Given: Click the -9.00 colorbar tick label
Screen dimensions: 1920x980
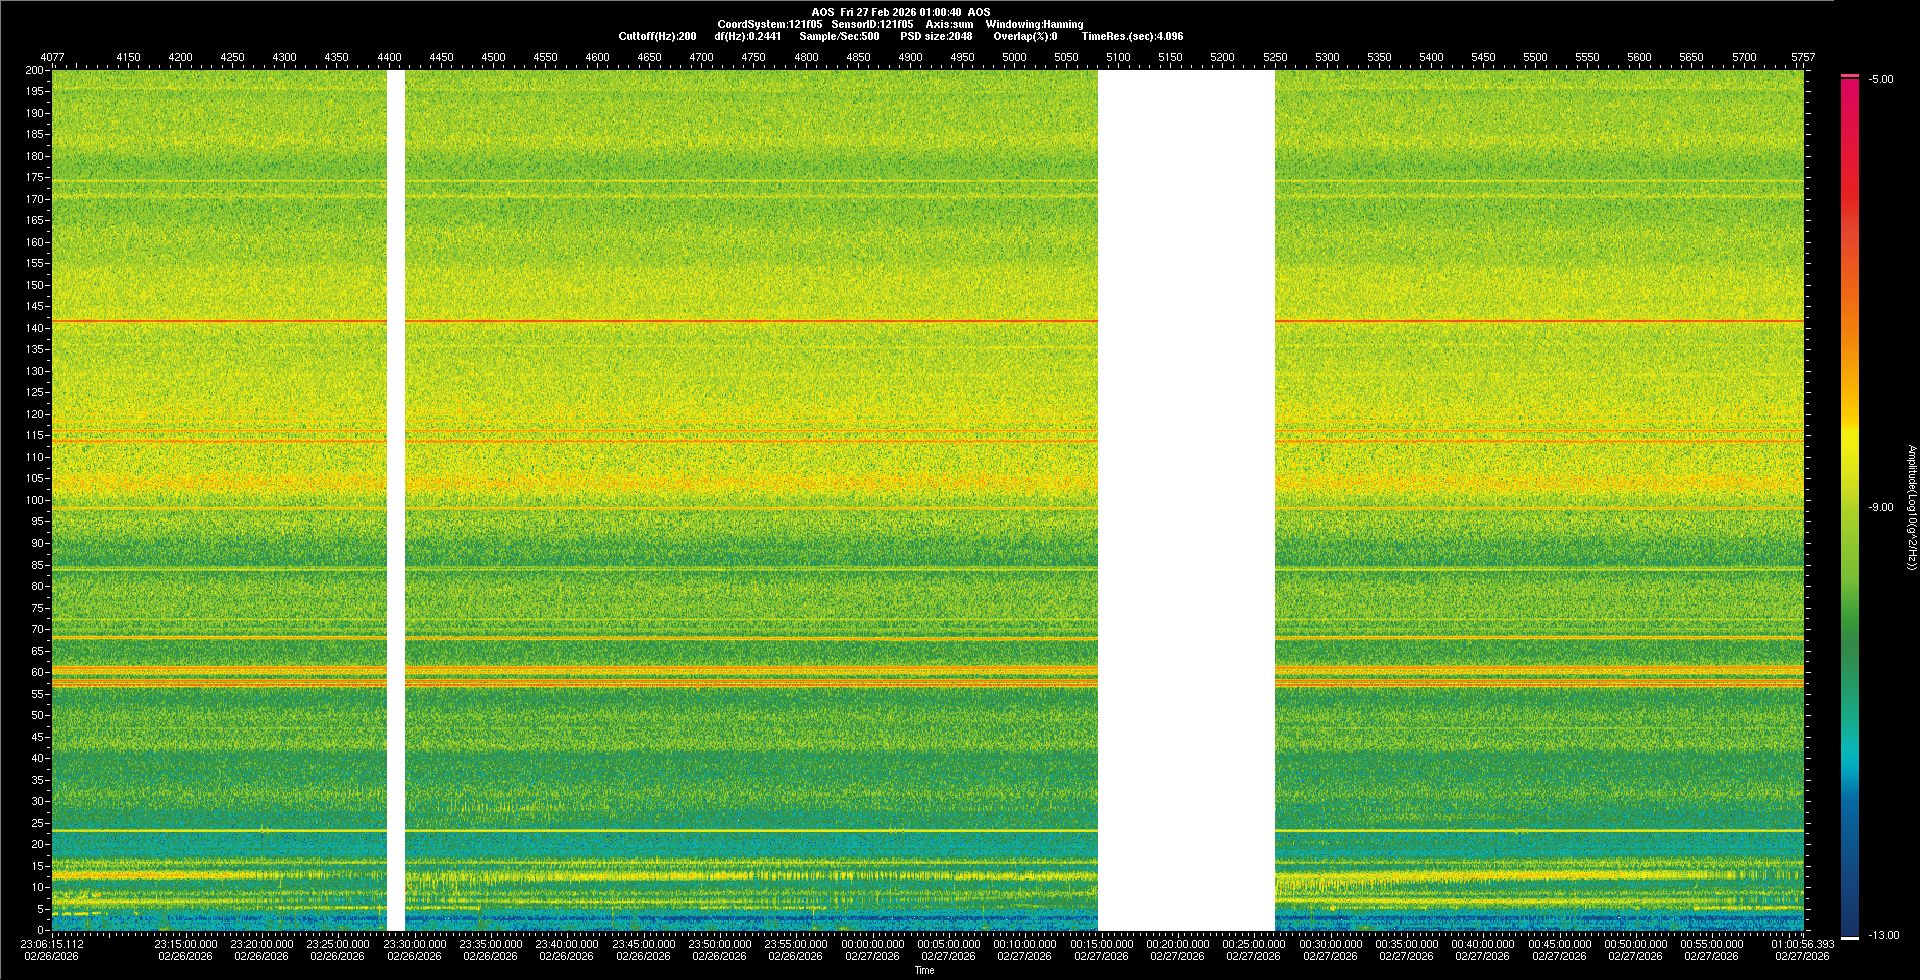Looking at the screenshot, I should click(1880, 508).
